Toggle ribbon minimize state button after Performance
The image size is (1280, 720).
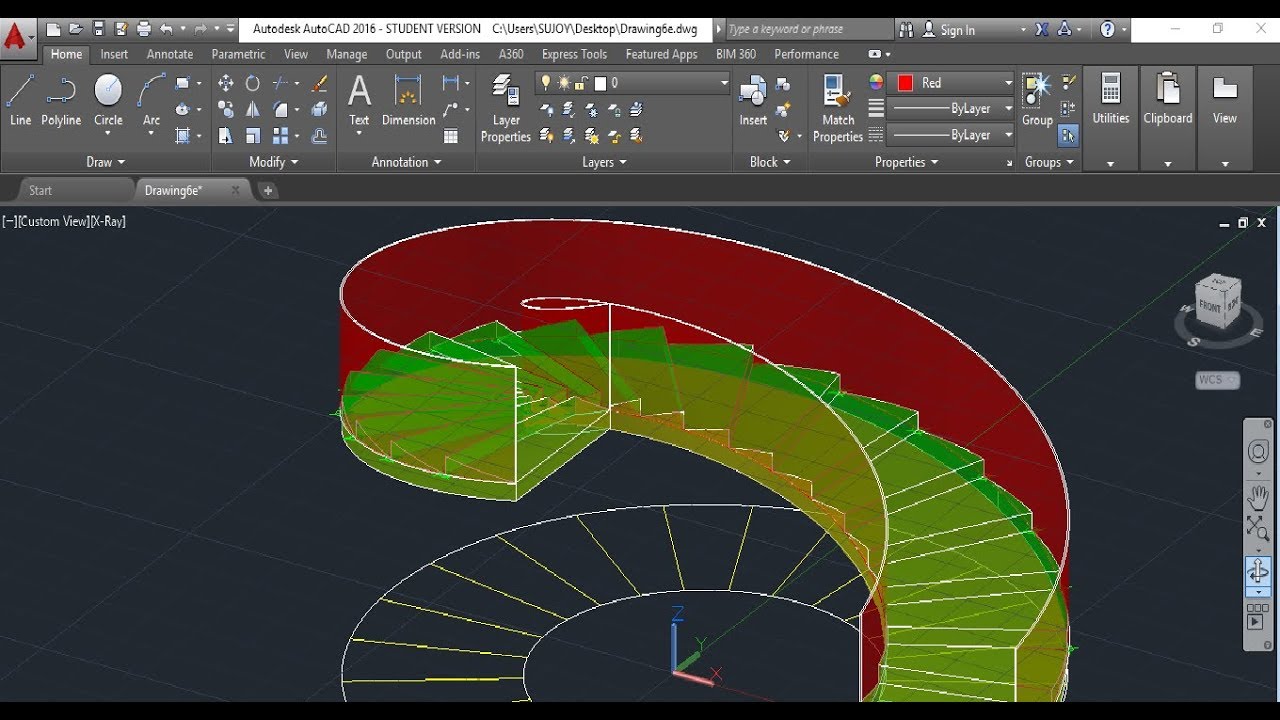coord(875,54)
